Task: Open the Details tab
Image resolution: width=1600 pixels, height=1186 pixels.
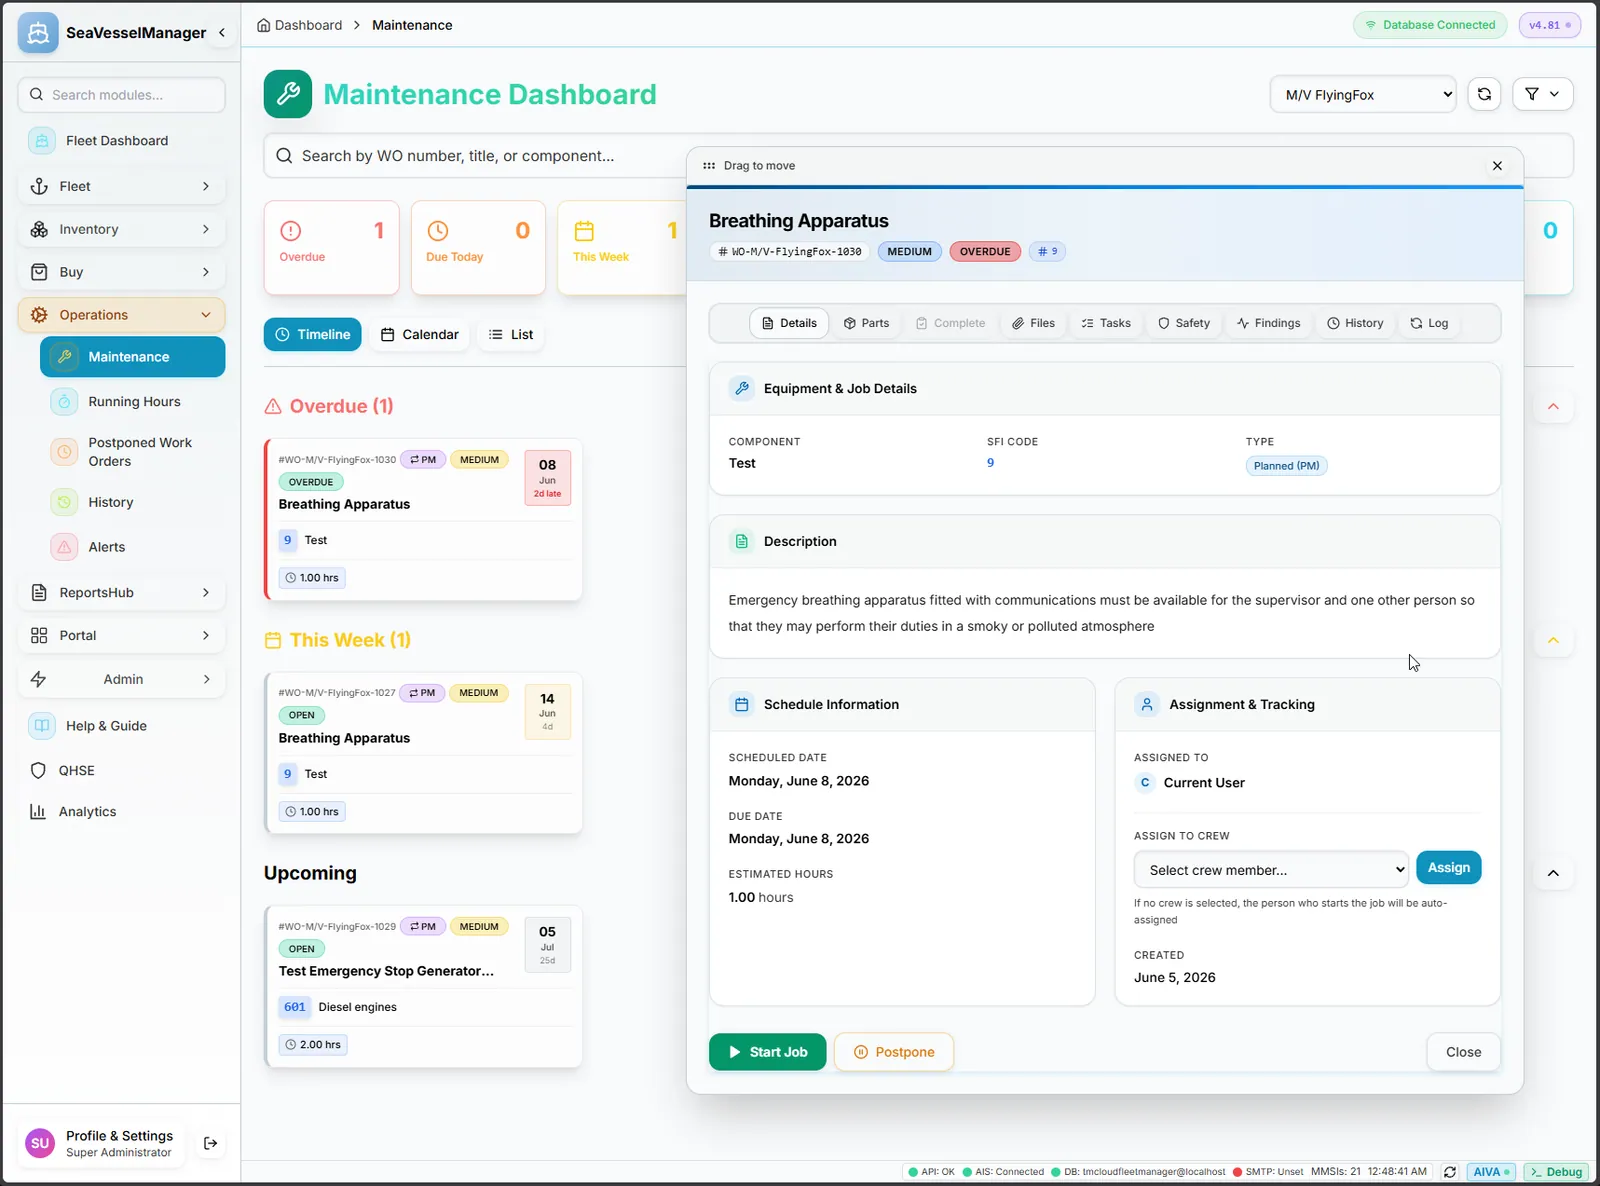Action: click(x=789, y=323)
